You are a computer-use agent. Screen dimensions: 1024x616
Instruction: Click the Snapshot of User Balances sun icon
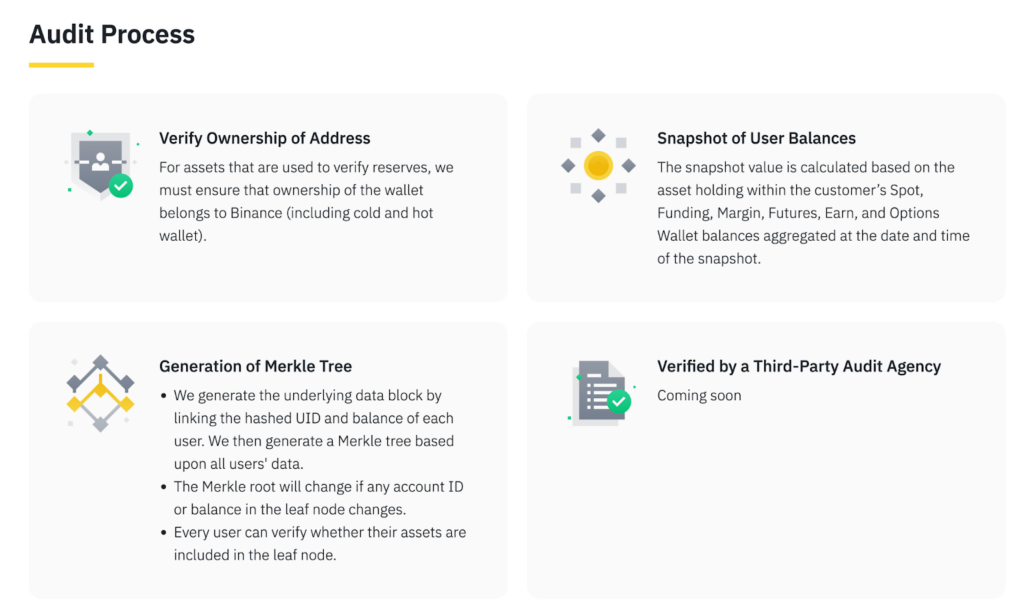point(598,165)
